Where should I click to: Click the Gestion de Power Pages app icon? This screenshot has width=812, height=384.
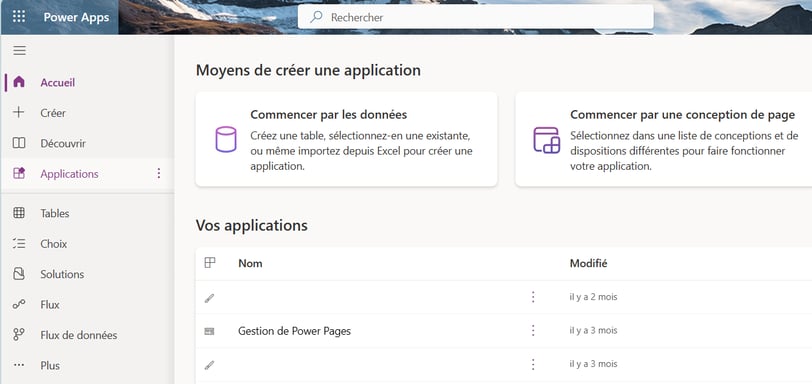[209, 331]
